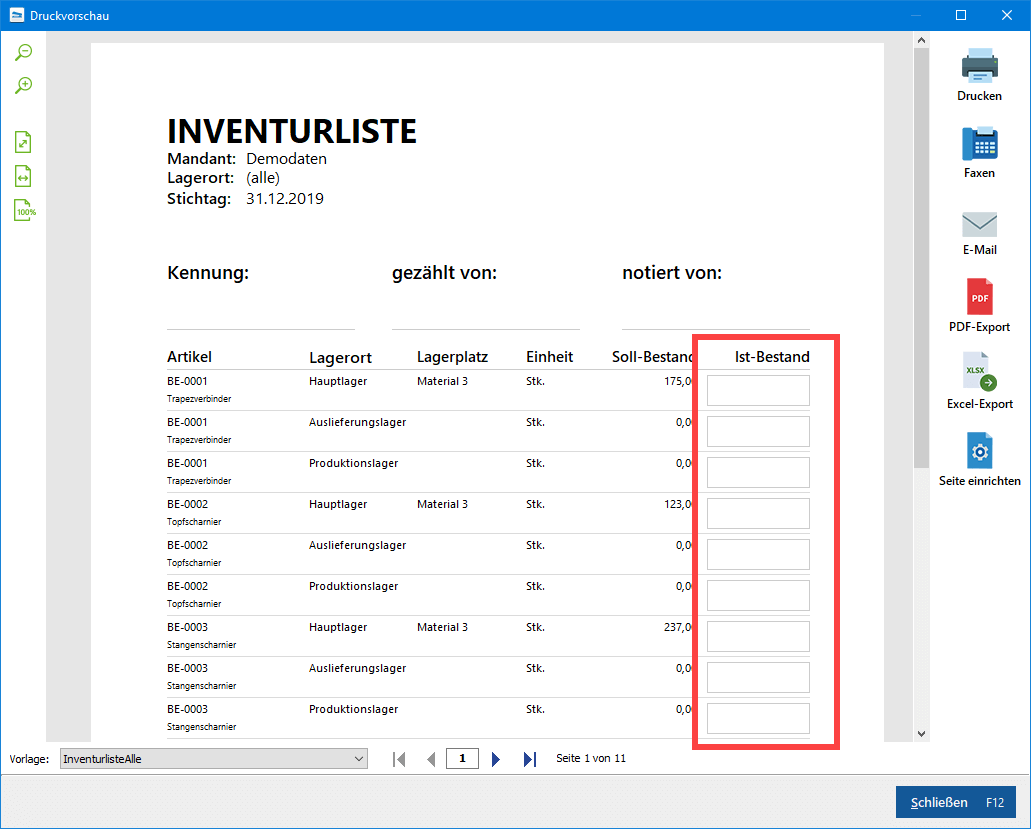
Task: Export the list as PDF
Action: coord(979,305)
